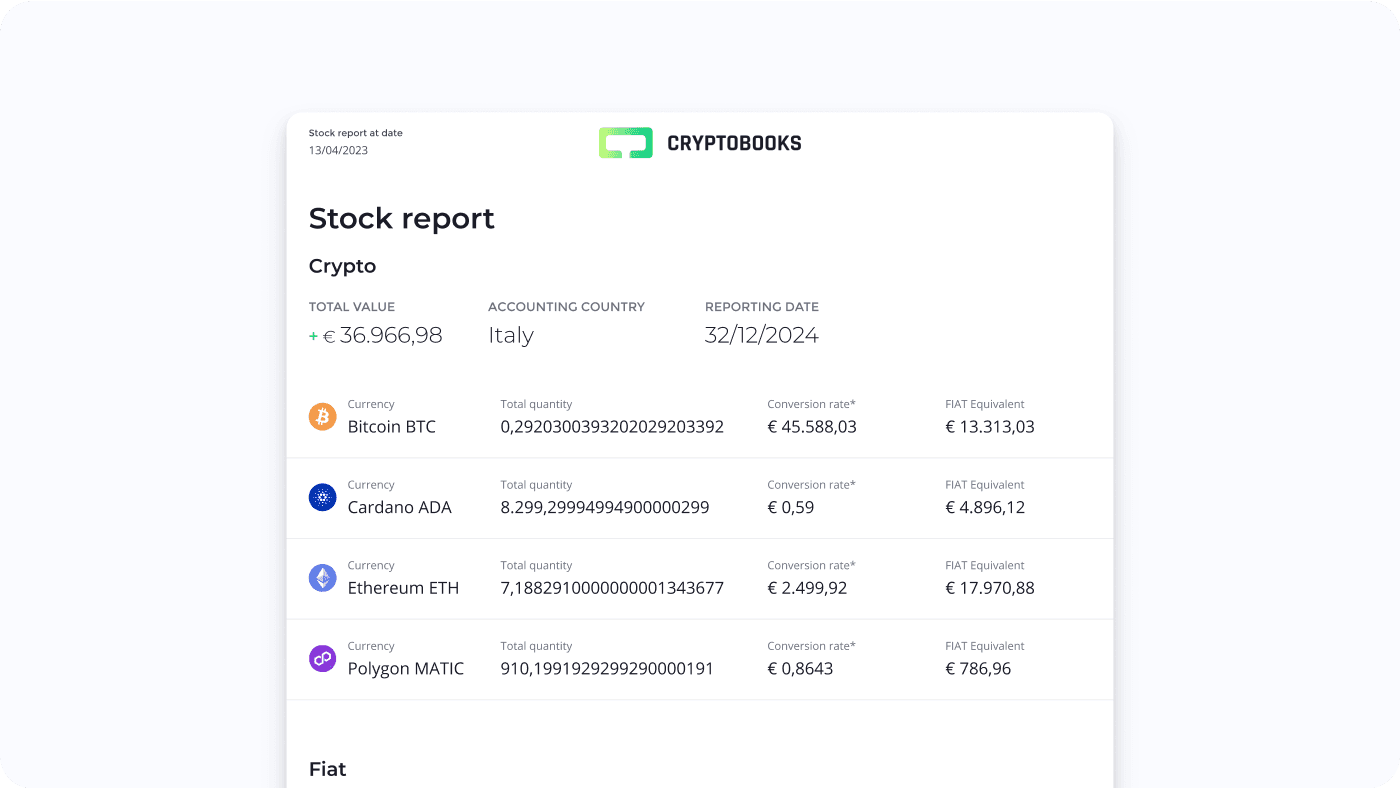Image resolution: width=1400 pixels, height=788 pixels.
Task: Select the CRYPTOBOOKS wordmark in the header
Action: click(734, 142)
